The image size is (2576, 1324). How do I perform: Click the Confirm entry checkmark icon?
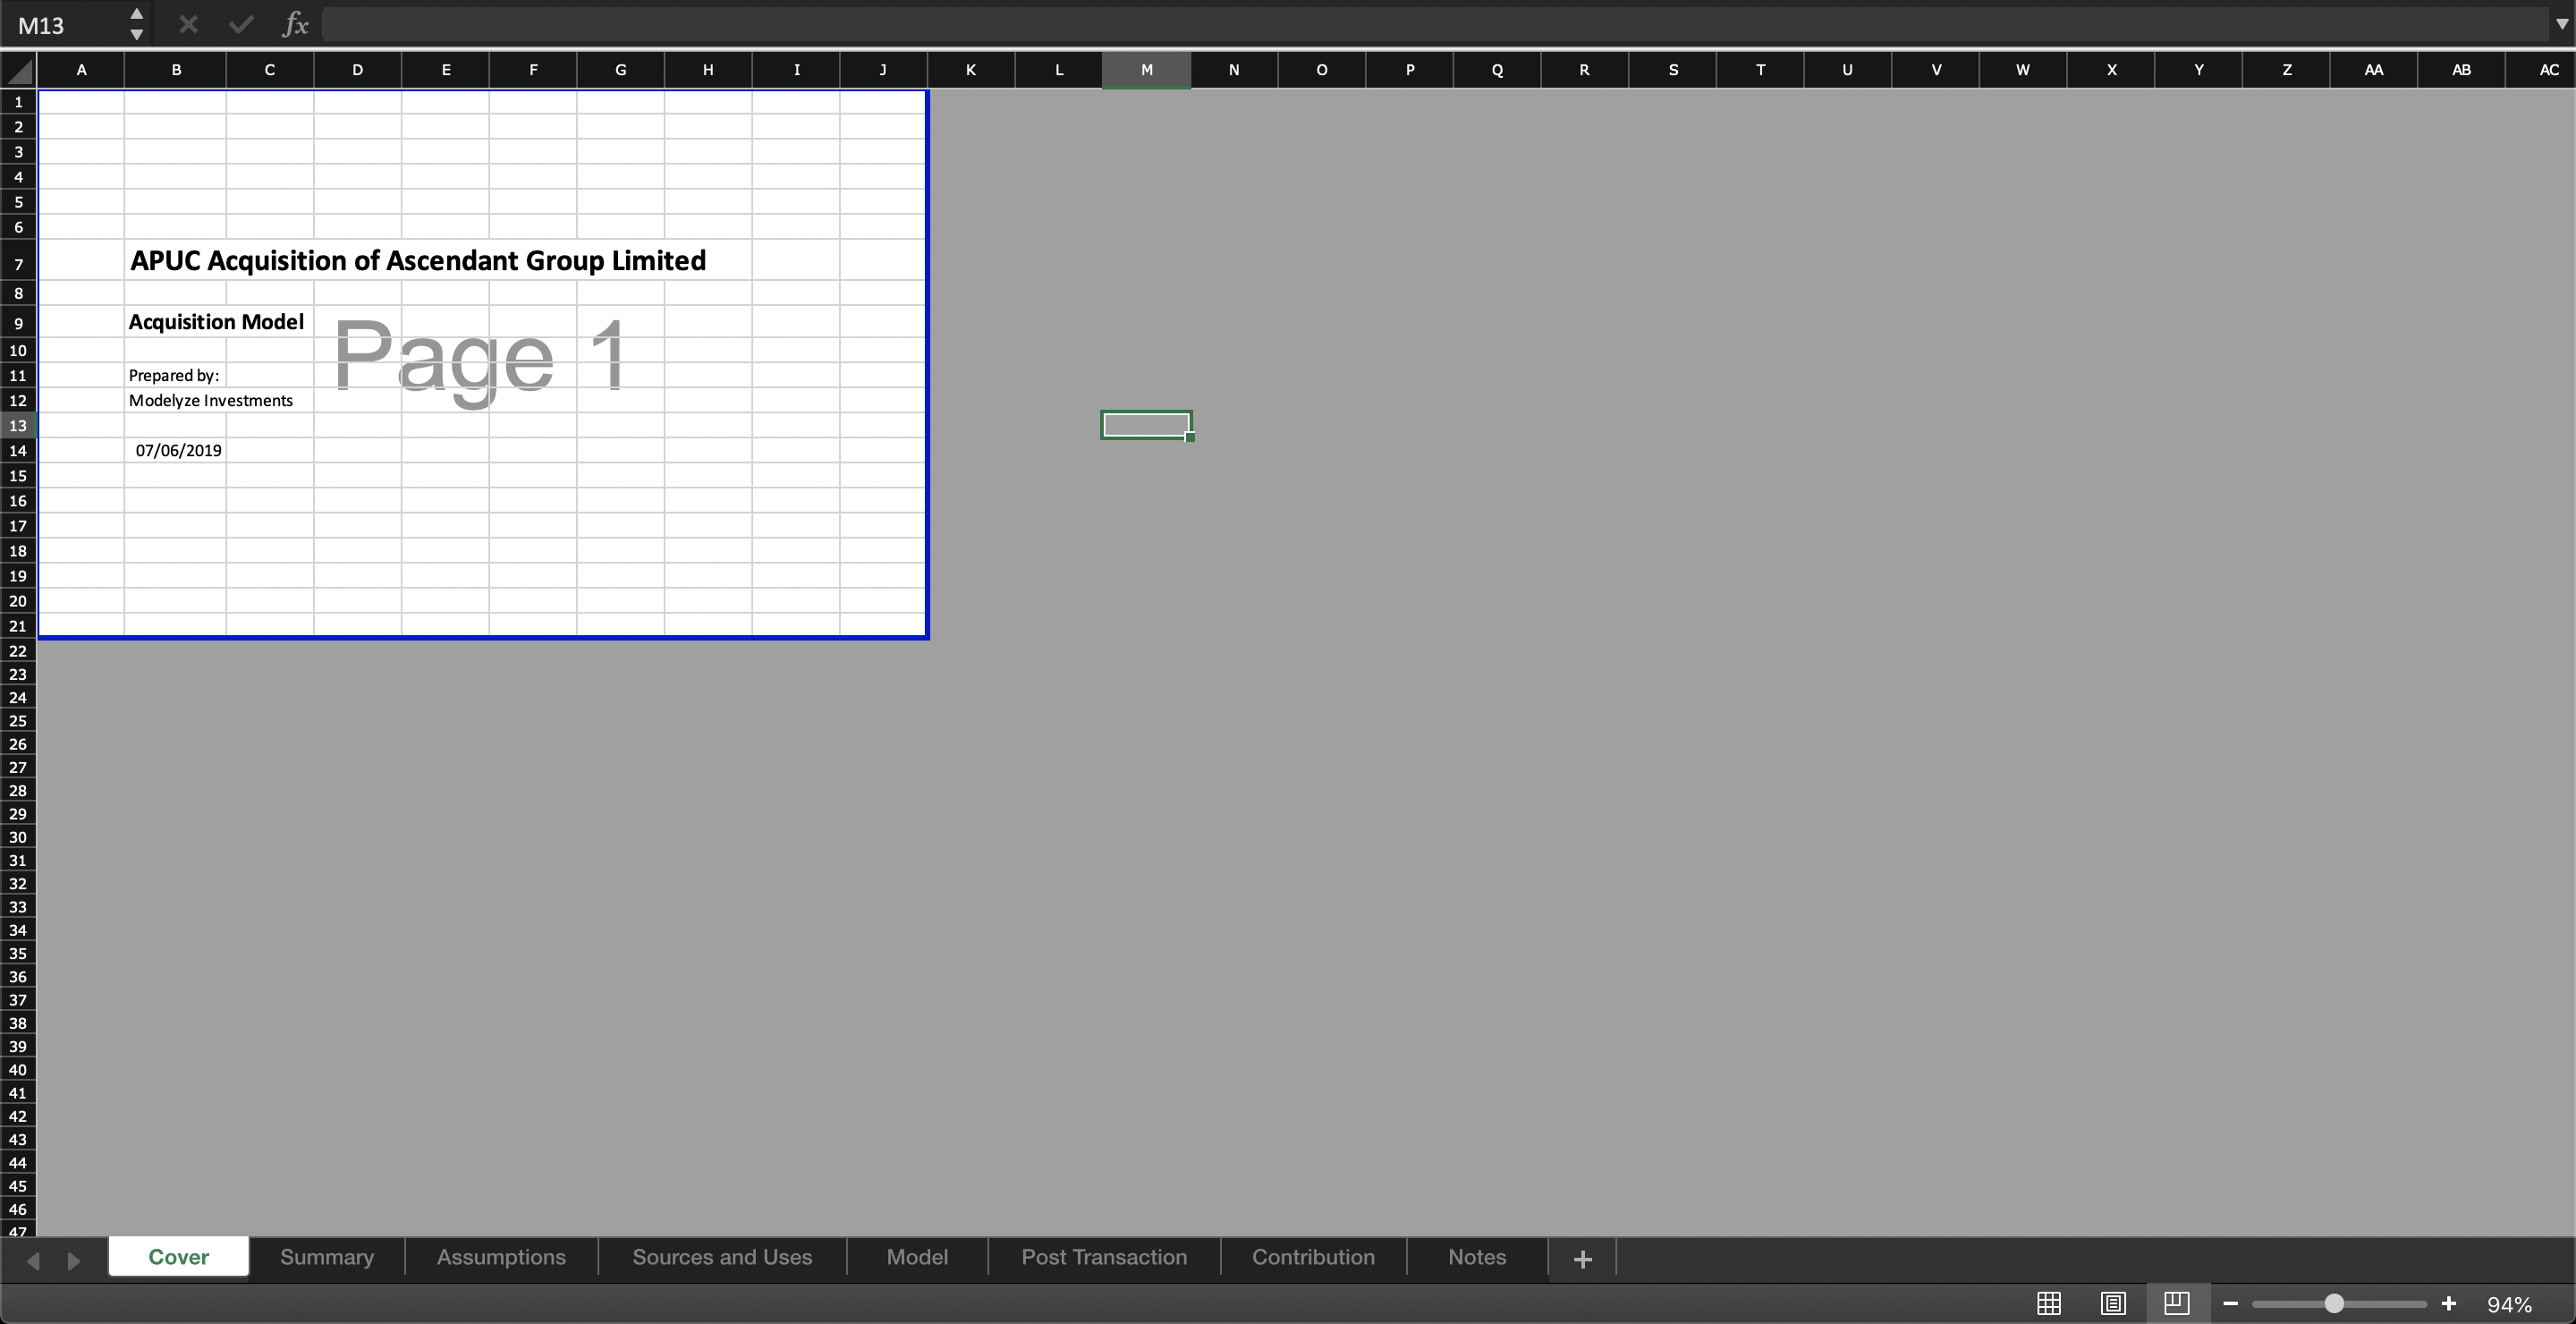pos(241,25)
